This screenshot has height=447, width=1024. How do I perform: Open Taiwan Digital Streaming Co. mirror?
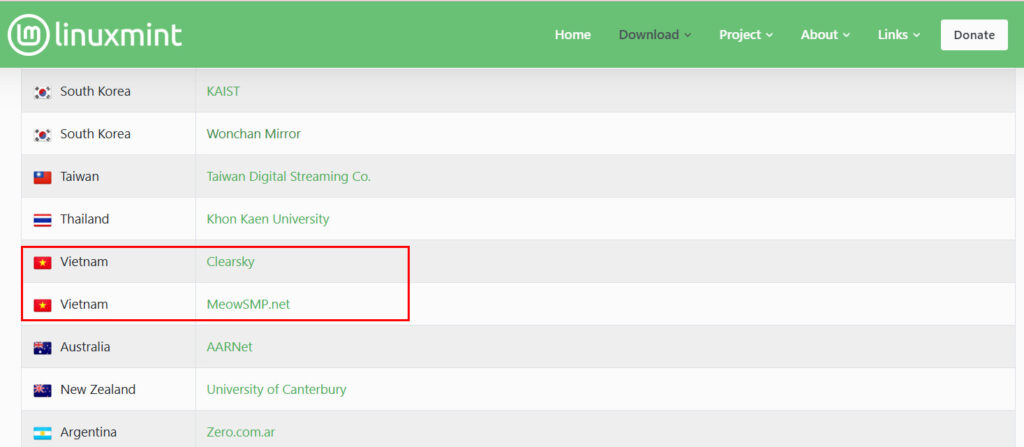click(289, 176)
